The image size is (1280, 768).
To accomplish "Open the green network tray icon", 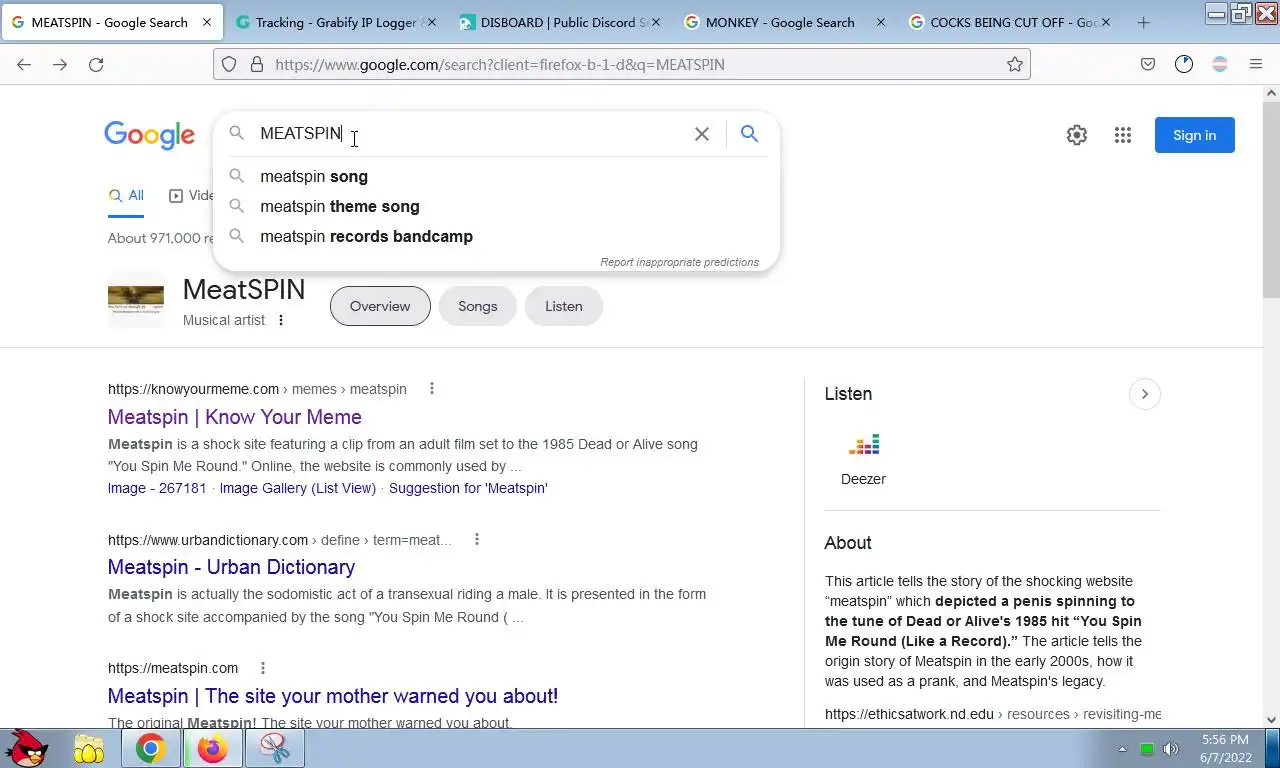I will [x=1147, y=749].
